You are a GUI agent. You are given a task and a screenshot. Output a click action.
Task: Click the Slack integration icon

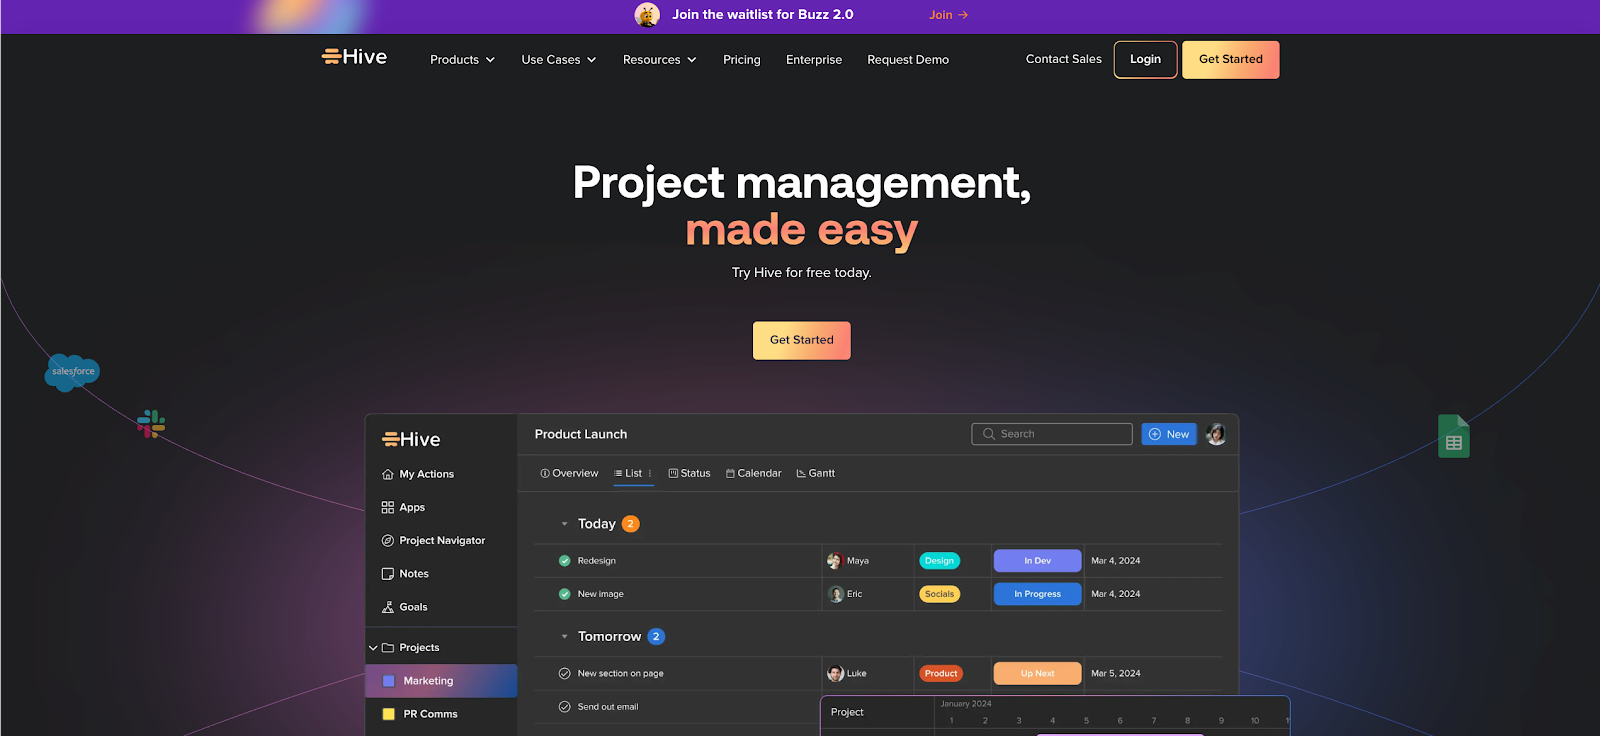point(151,424)
